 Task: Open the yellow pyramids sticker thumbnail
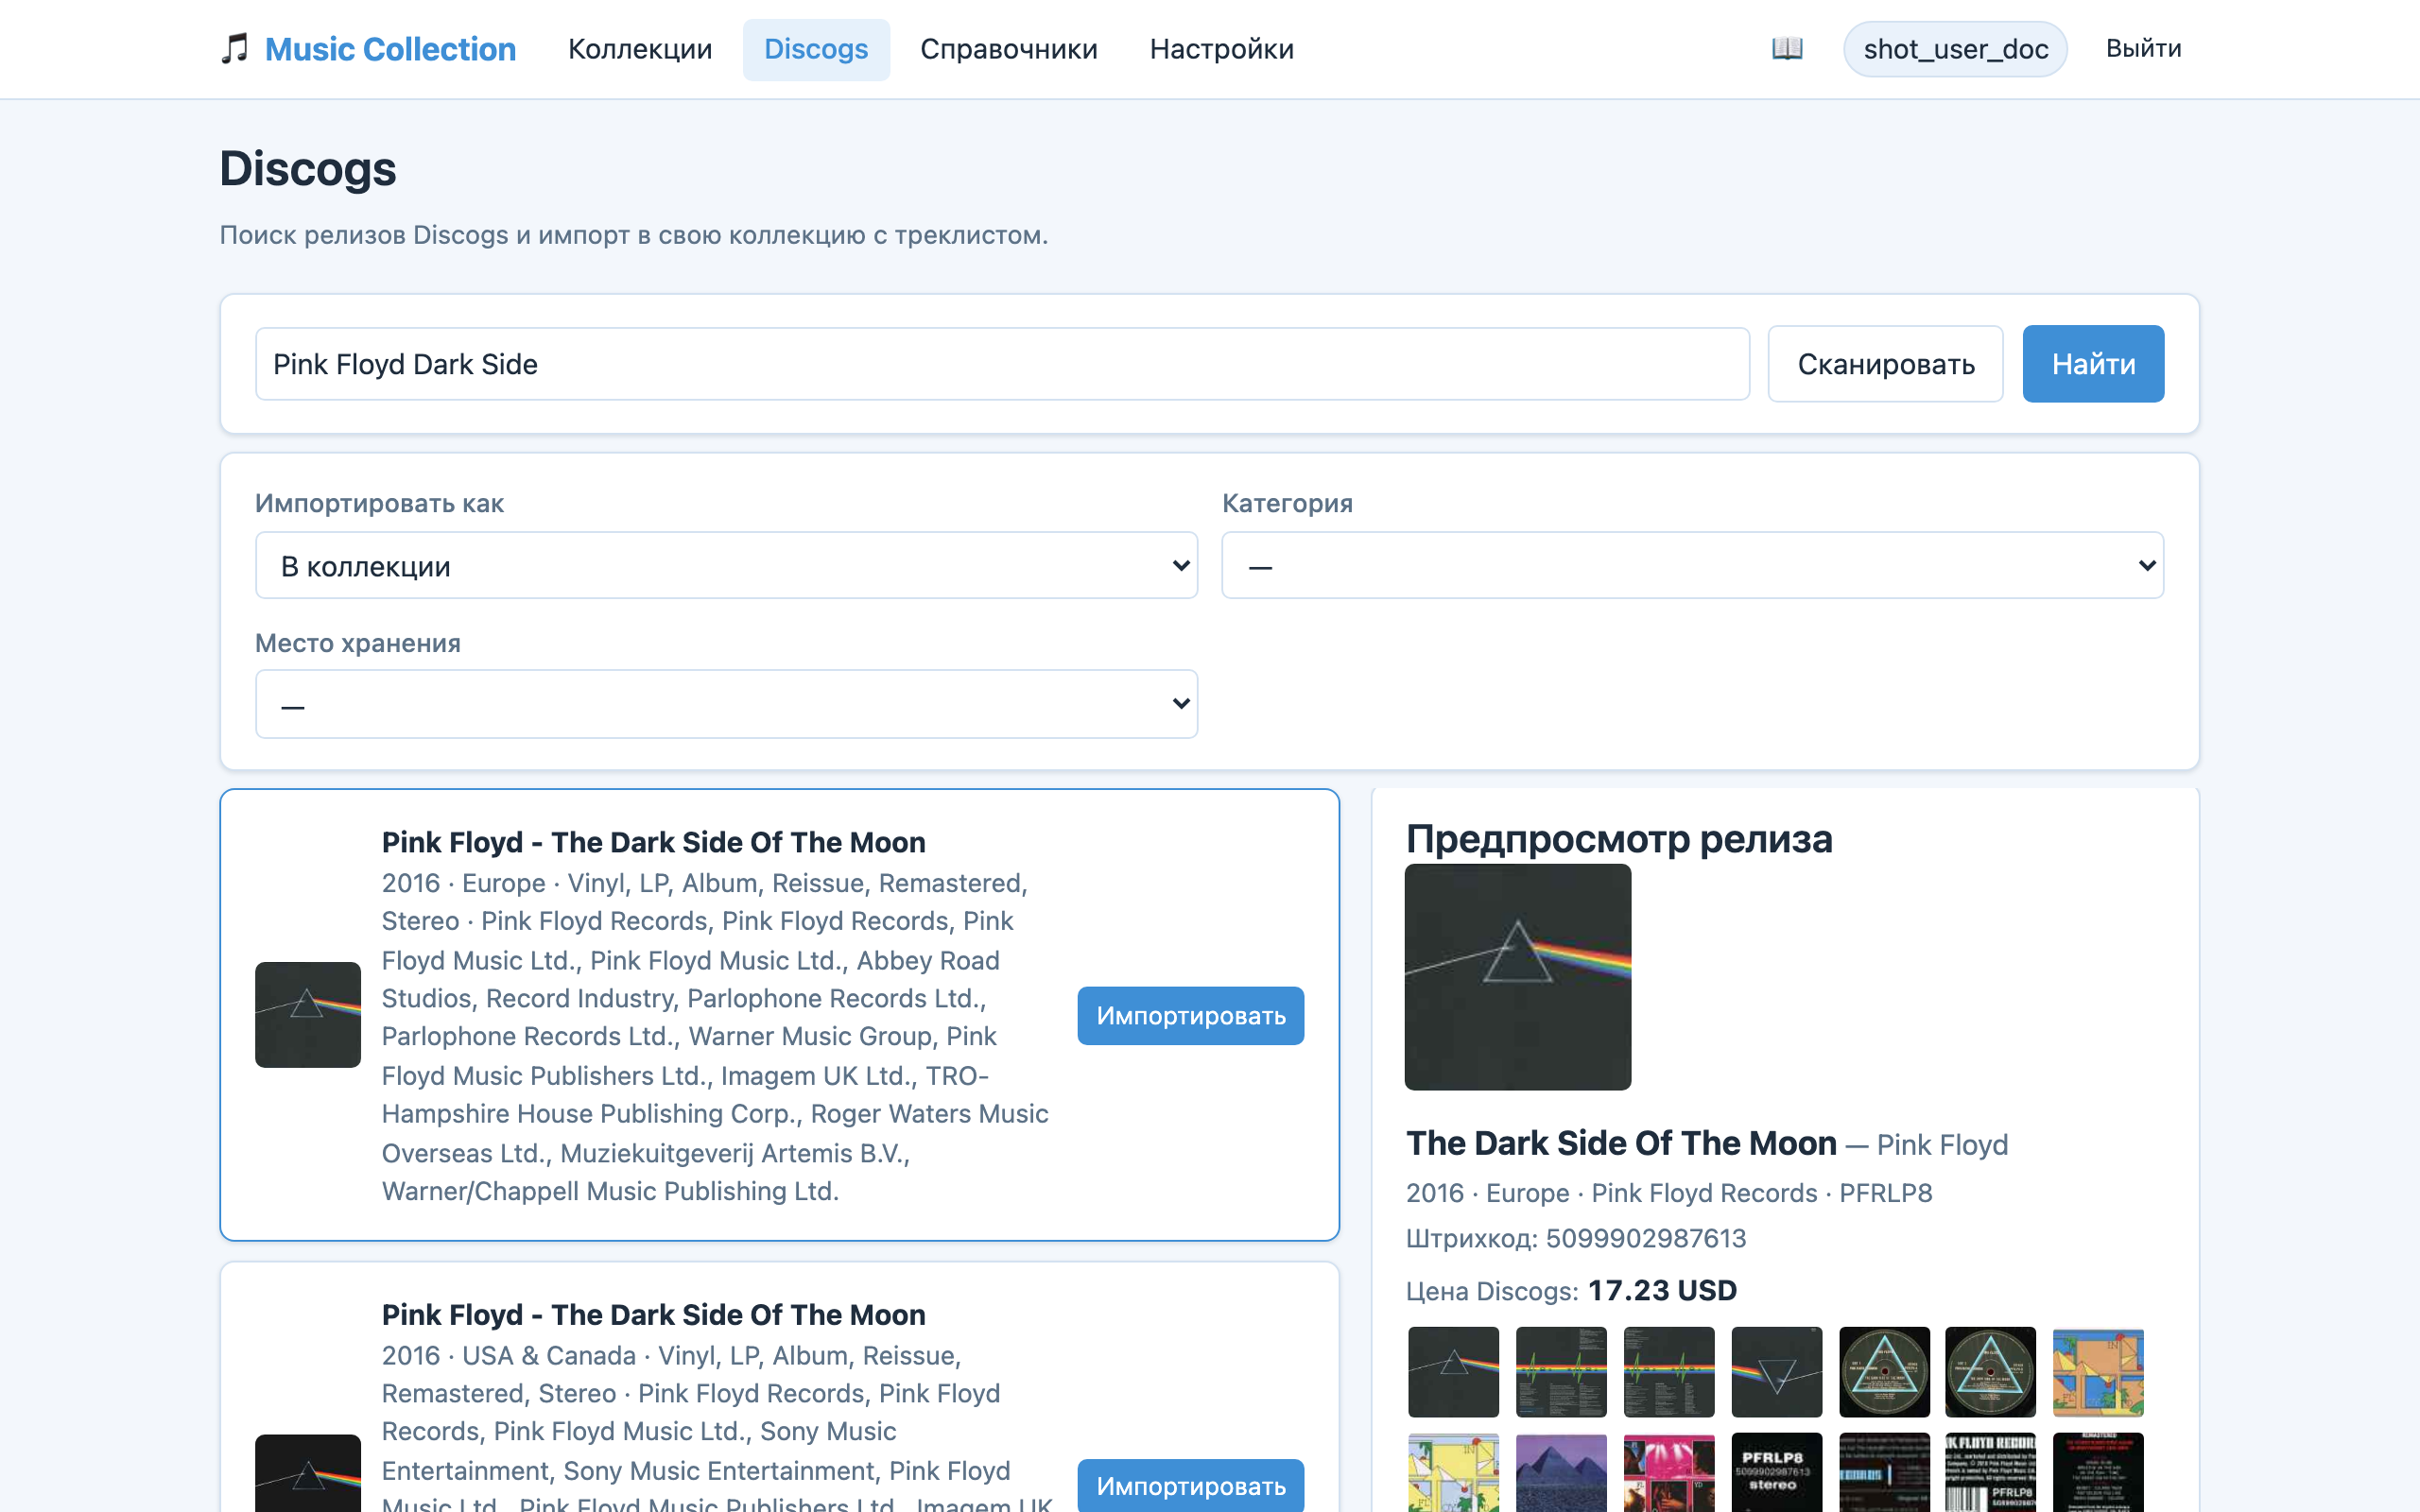(x=1453, y=1473)
